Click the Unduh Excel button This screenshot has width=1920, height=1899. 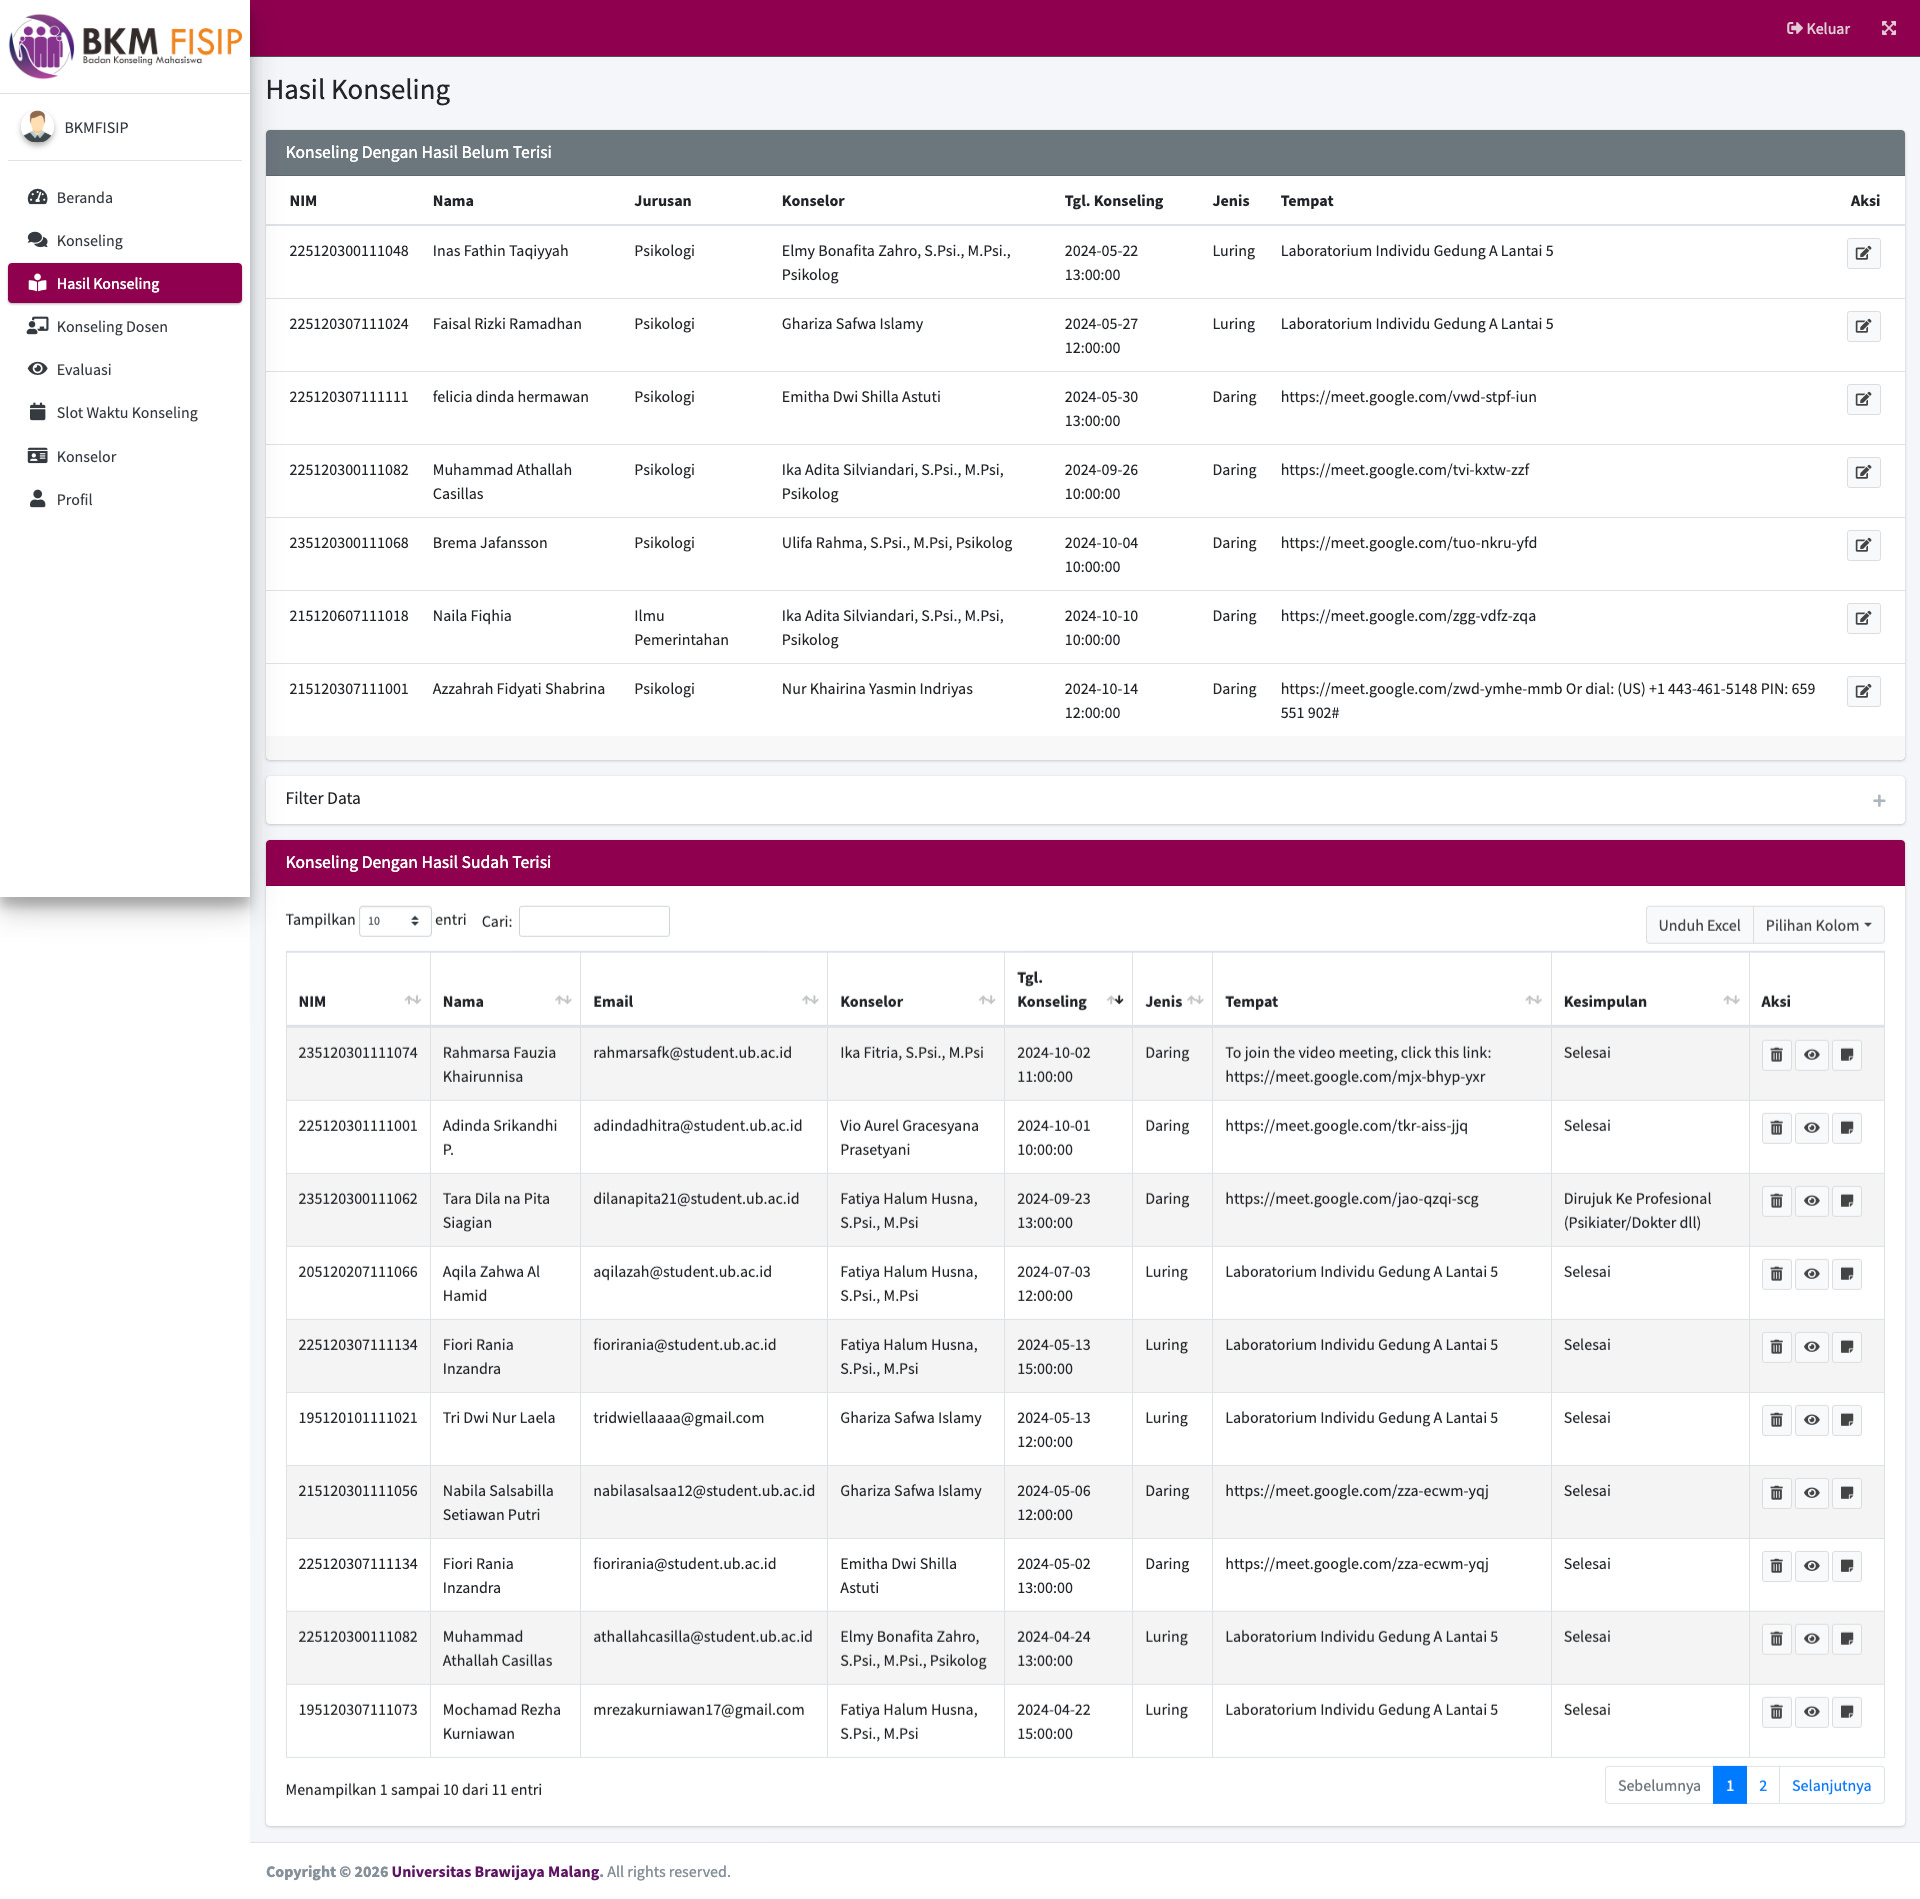pyautogui.click(x=1698, y=924)
